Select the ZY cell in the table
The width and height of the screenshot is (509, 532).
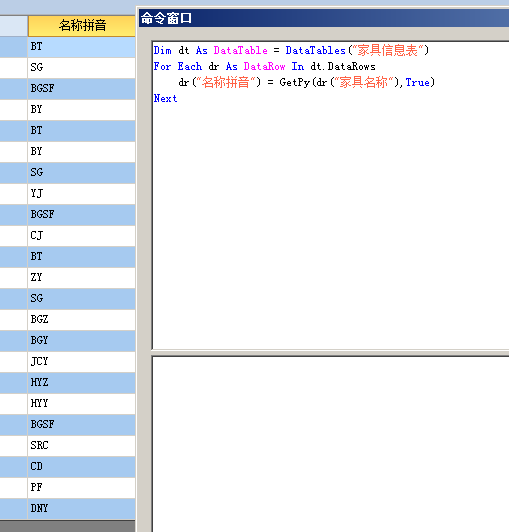tap(82, 278)
